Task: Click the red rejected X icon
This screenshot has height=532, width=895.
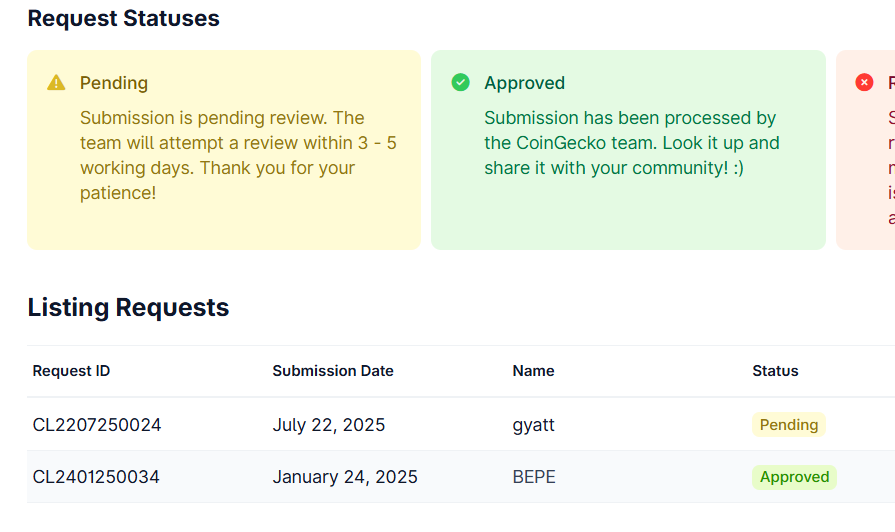Action: pos(864,82)
